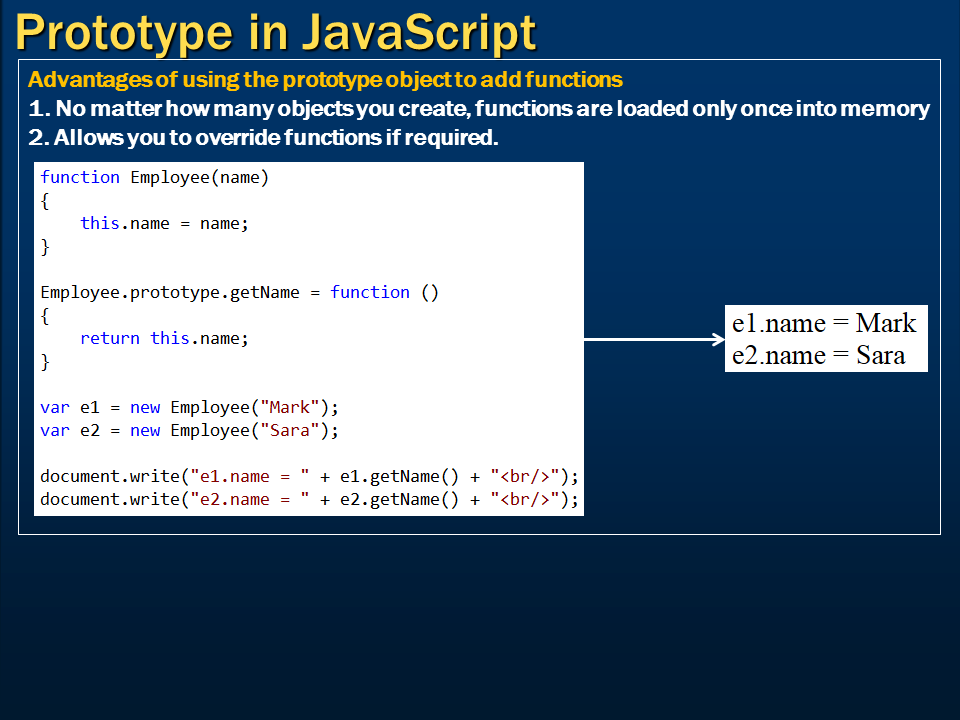Select the first document.write statement
960x720 pixels.
click(x=308, y=476)
